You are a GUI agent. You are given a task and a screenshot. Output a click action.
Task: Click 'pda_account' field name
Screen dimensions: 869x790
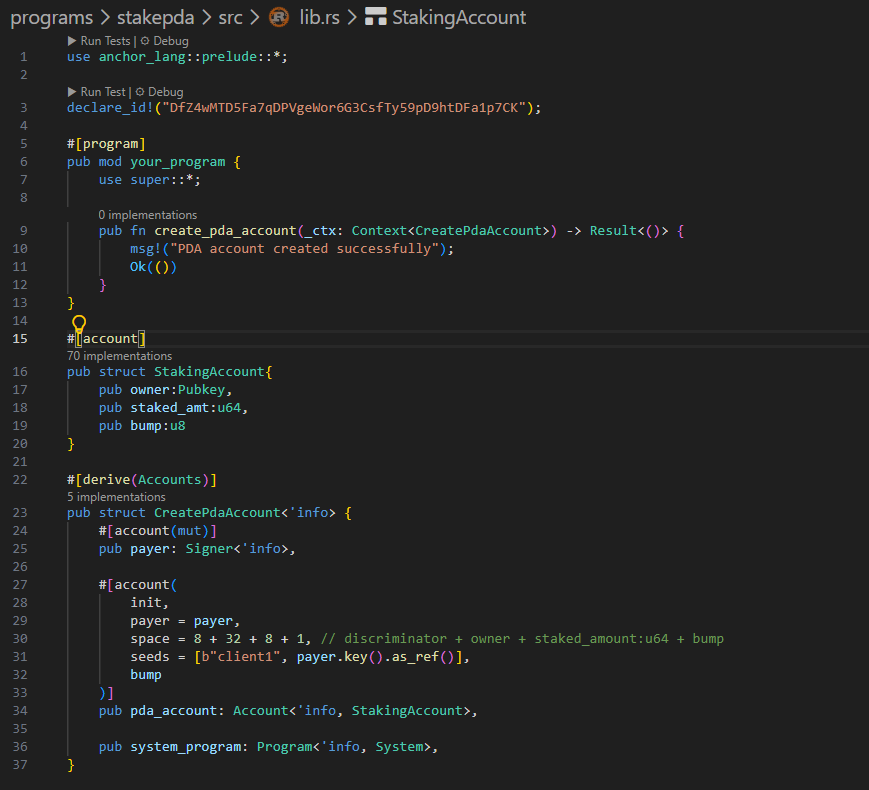[x=173, y=711]
